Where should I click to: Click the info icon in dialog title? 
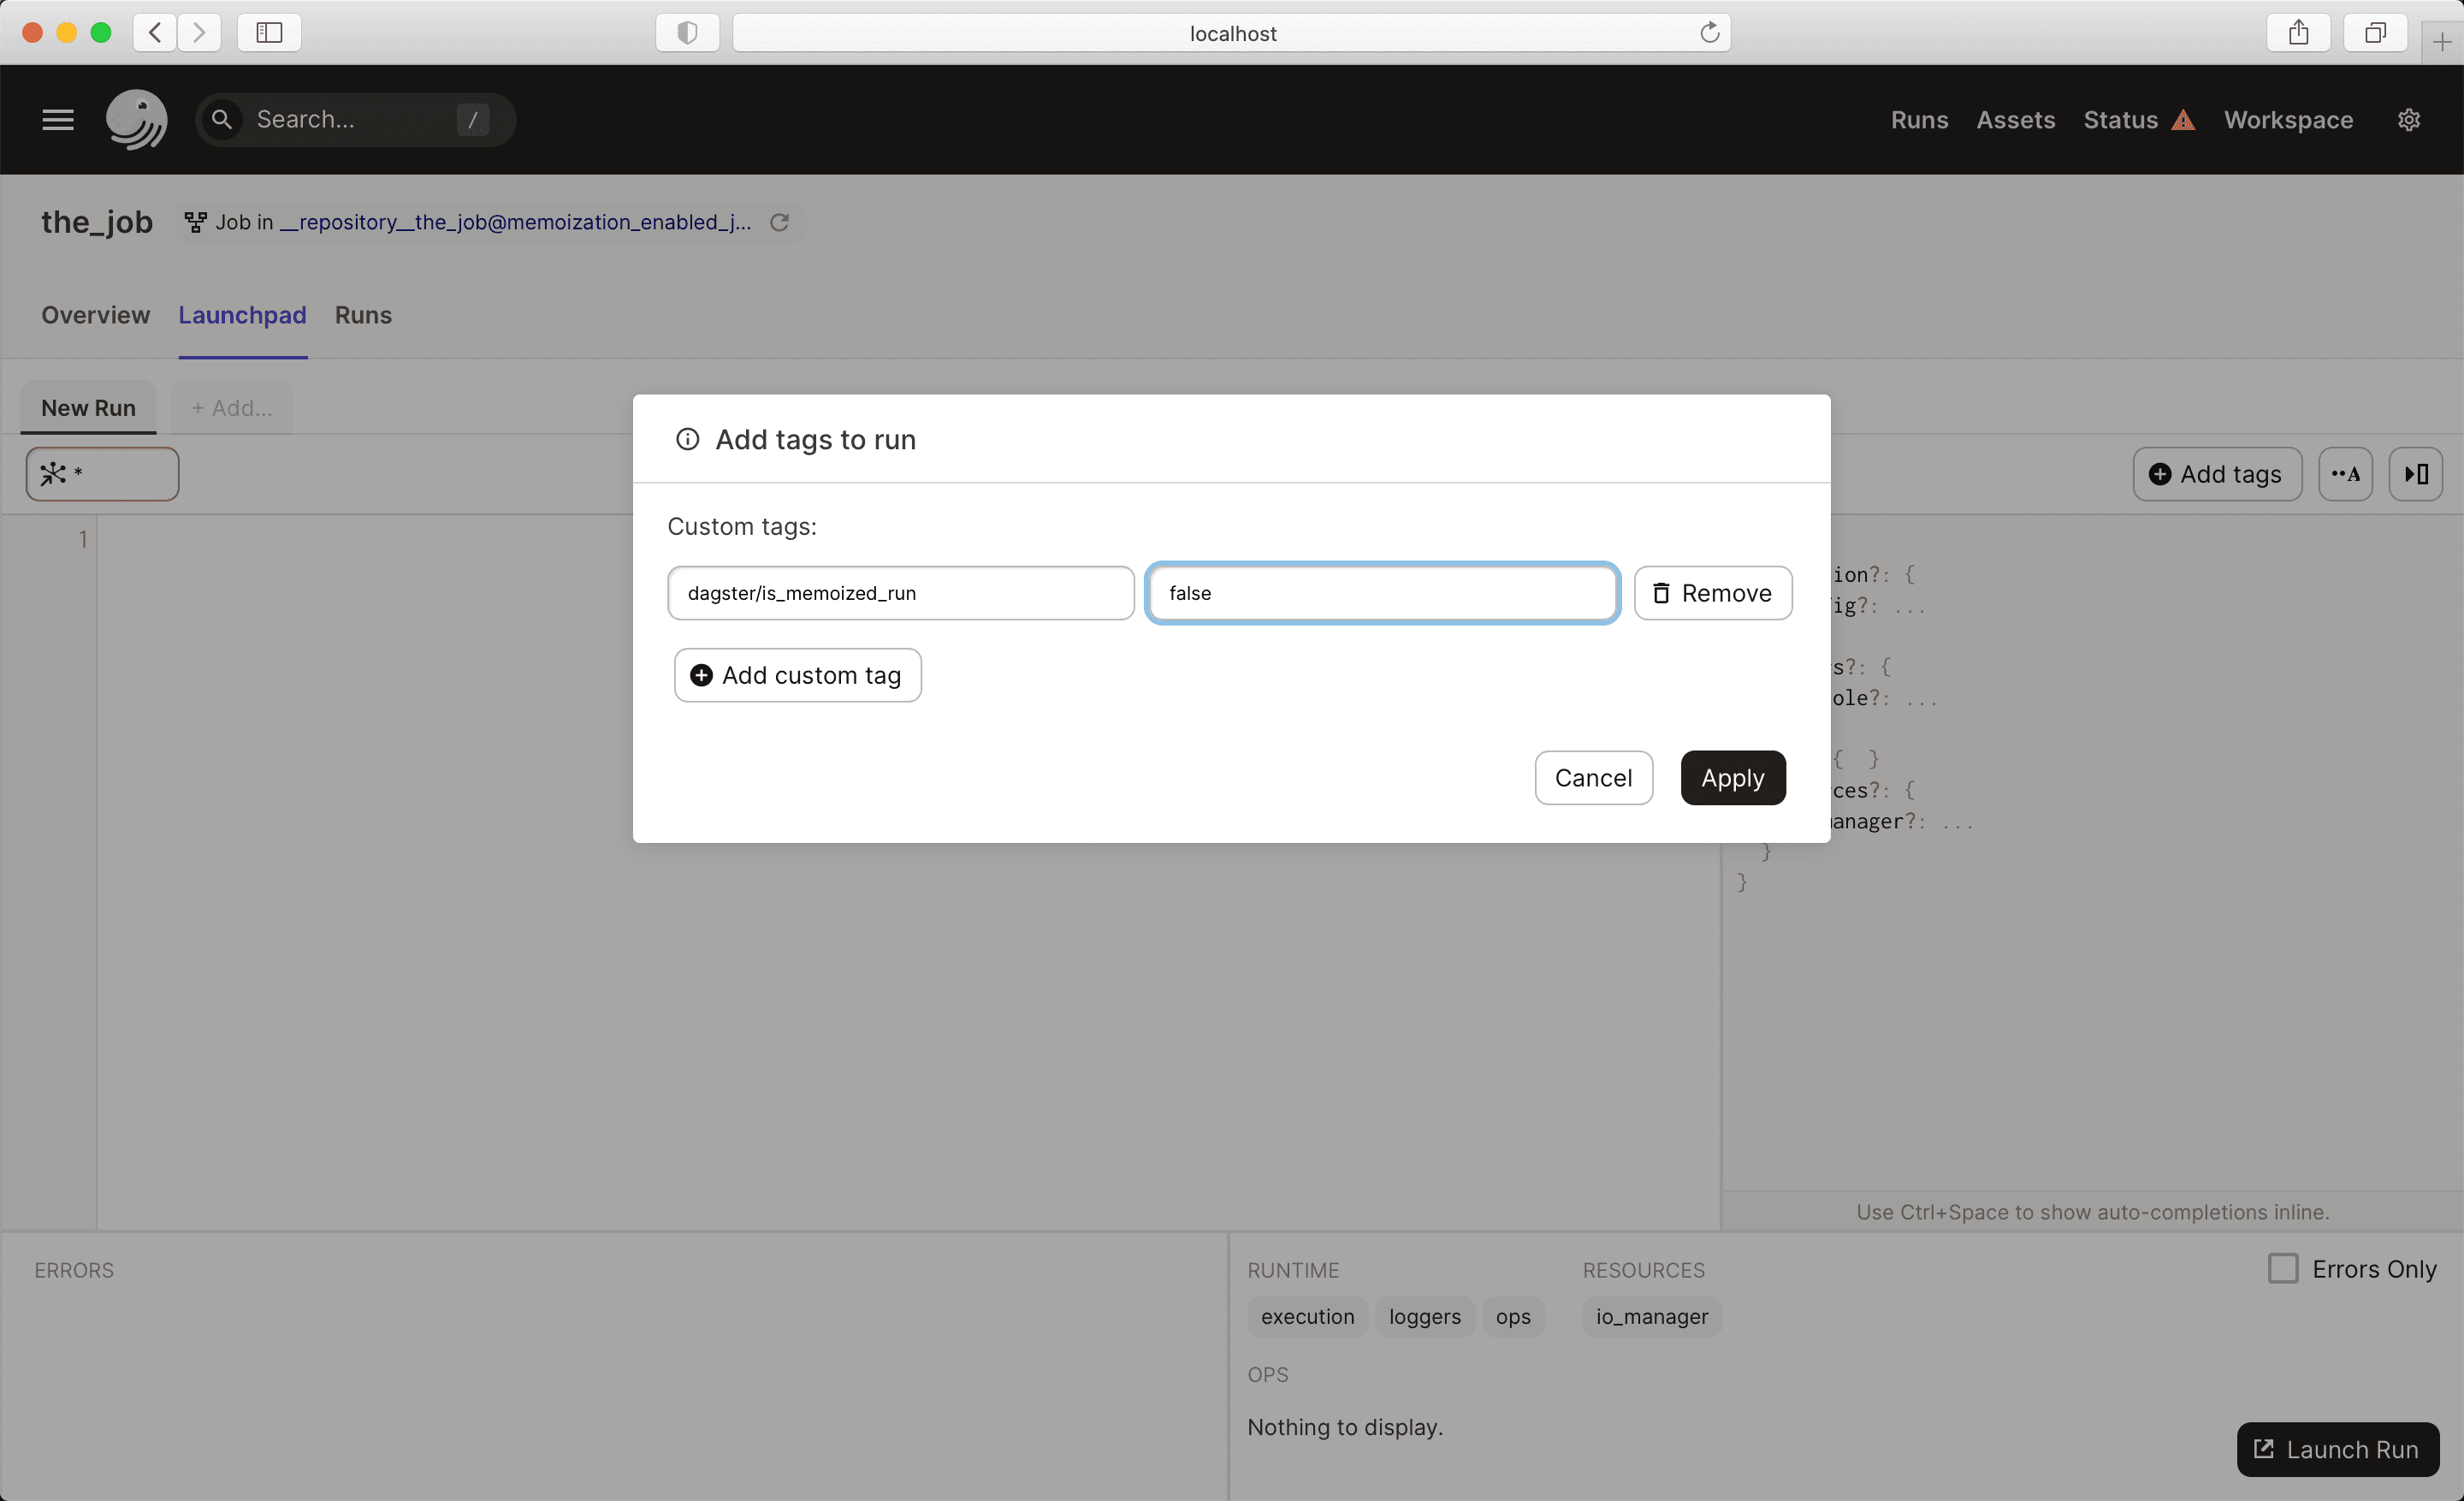(x=687, y=439)
